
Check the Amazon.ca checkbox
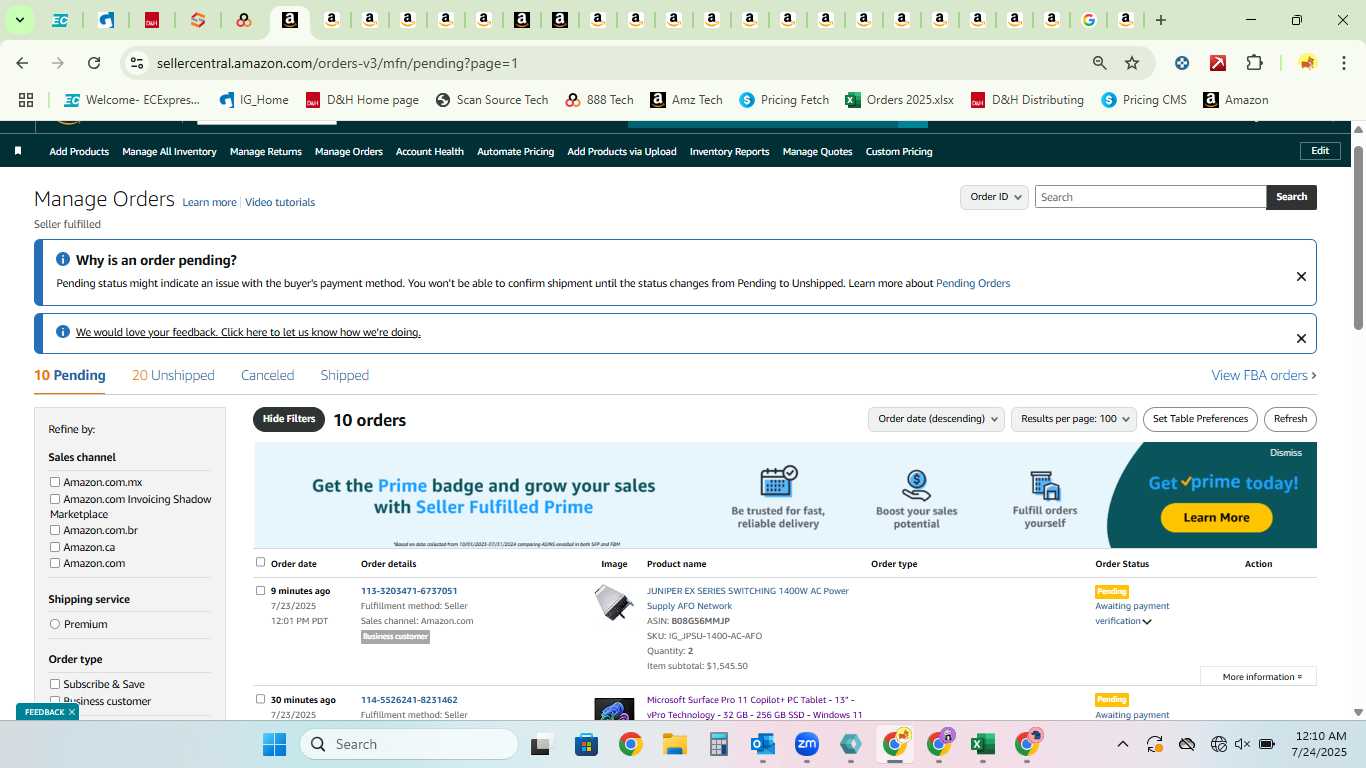click(55, 547)
